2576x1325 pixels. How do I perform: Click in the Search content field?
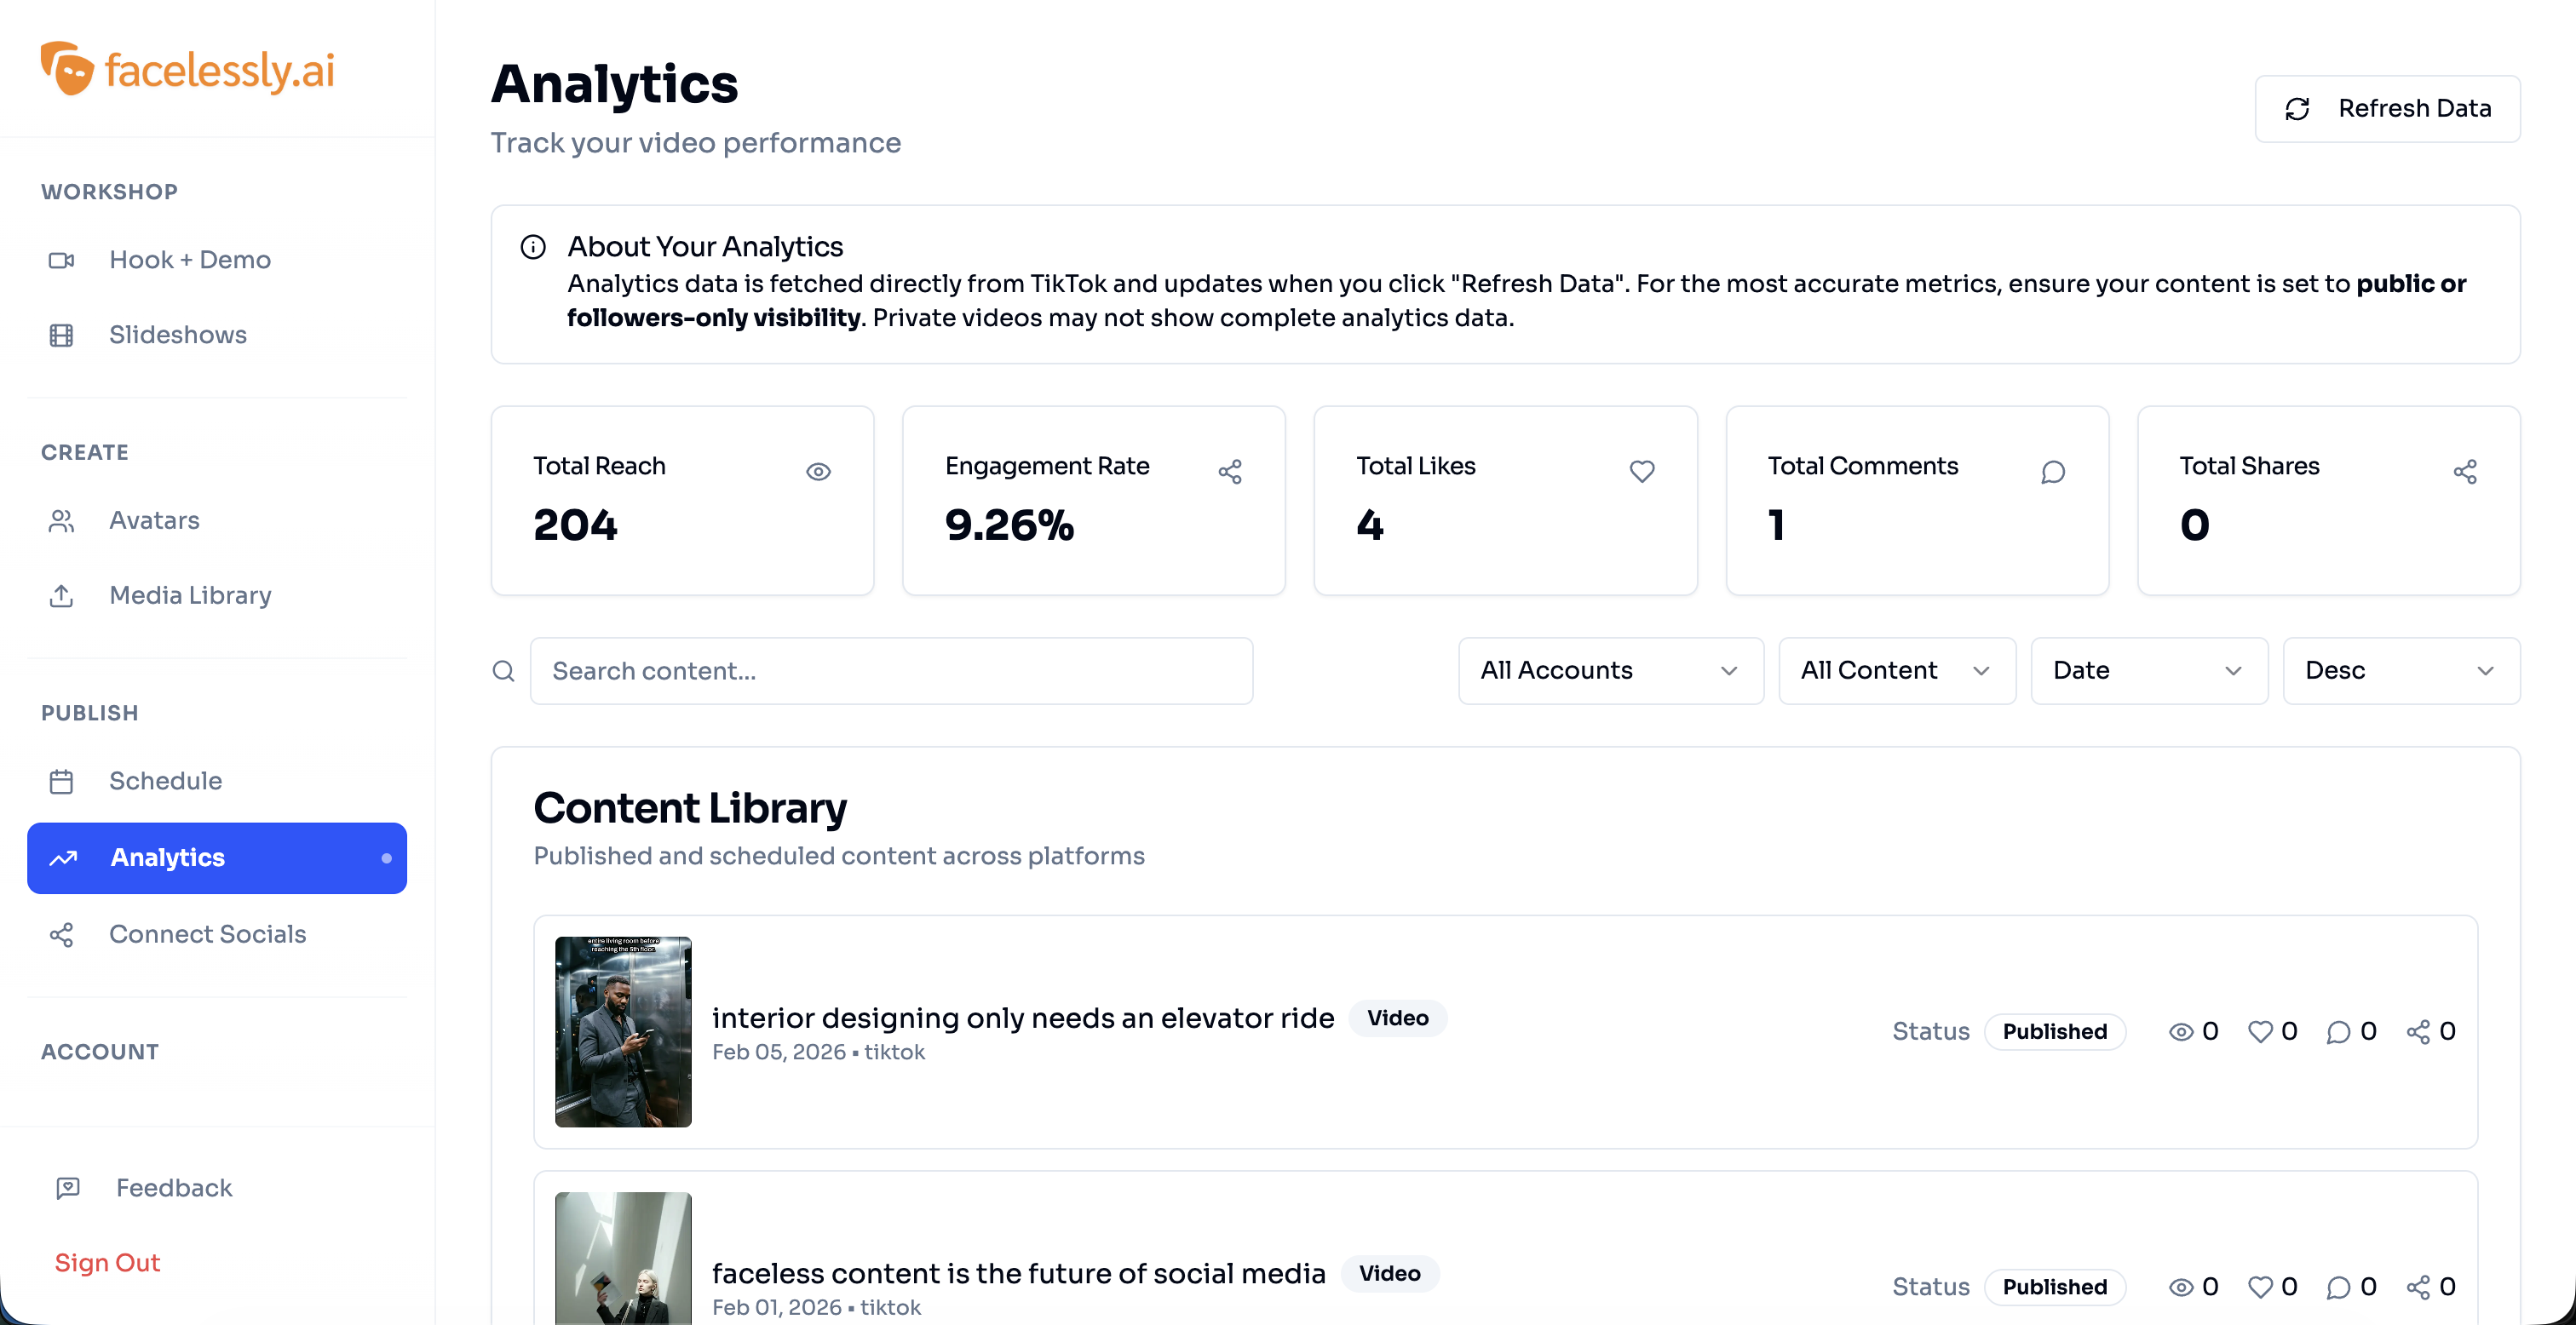pyautogui.click(x=891, y=671)
